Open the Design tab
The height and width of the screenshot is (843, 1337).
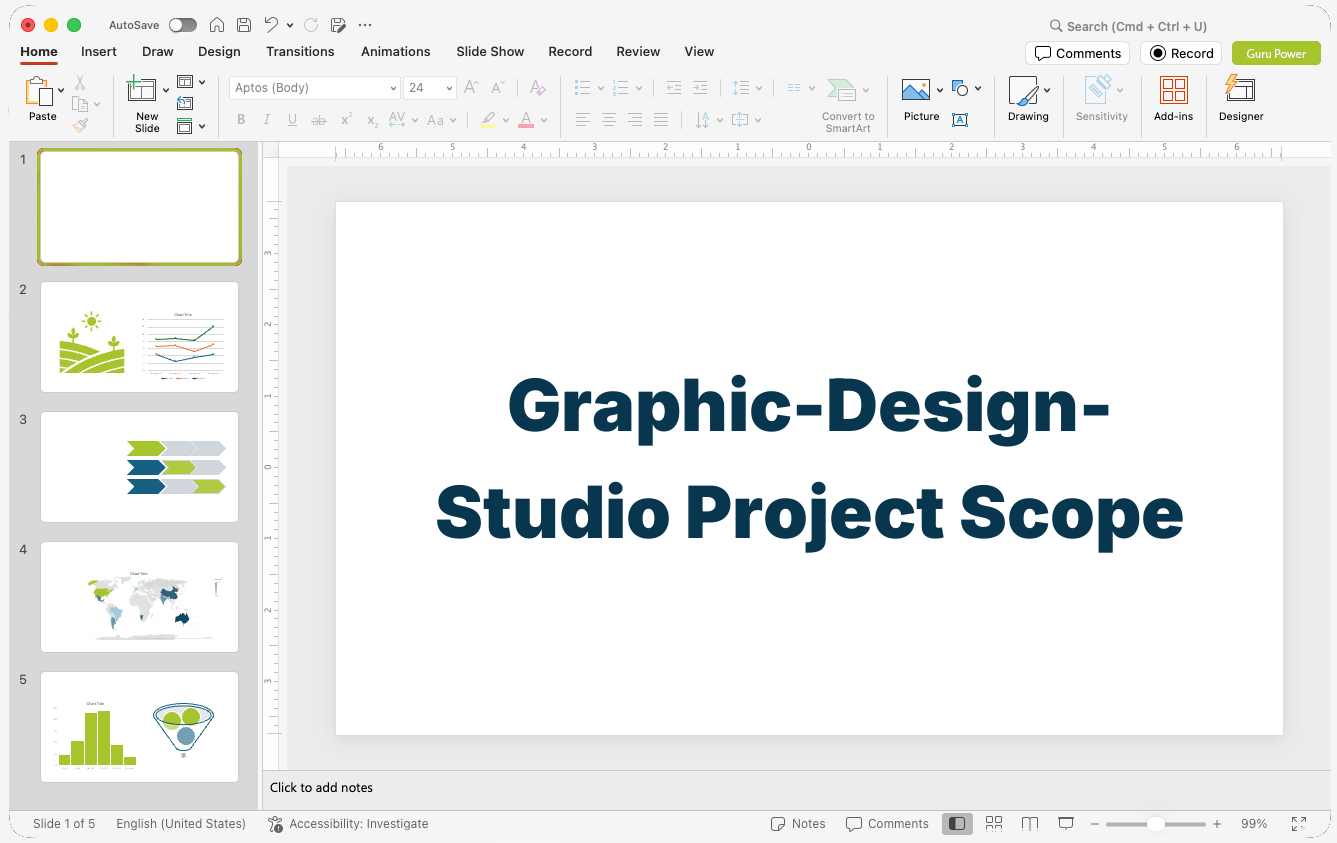tap(219, 52)
